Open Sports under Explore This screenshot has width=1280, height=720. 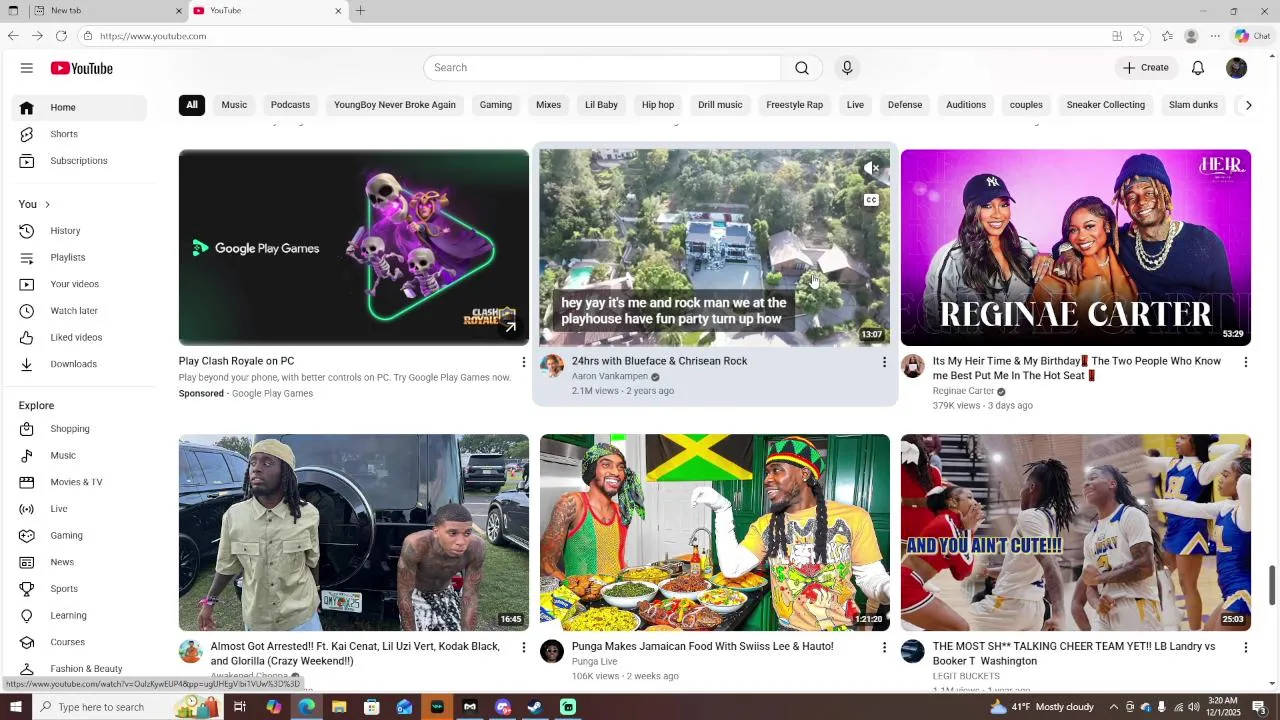(x=64, y=589)
